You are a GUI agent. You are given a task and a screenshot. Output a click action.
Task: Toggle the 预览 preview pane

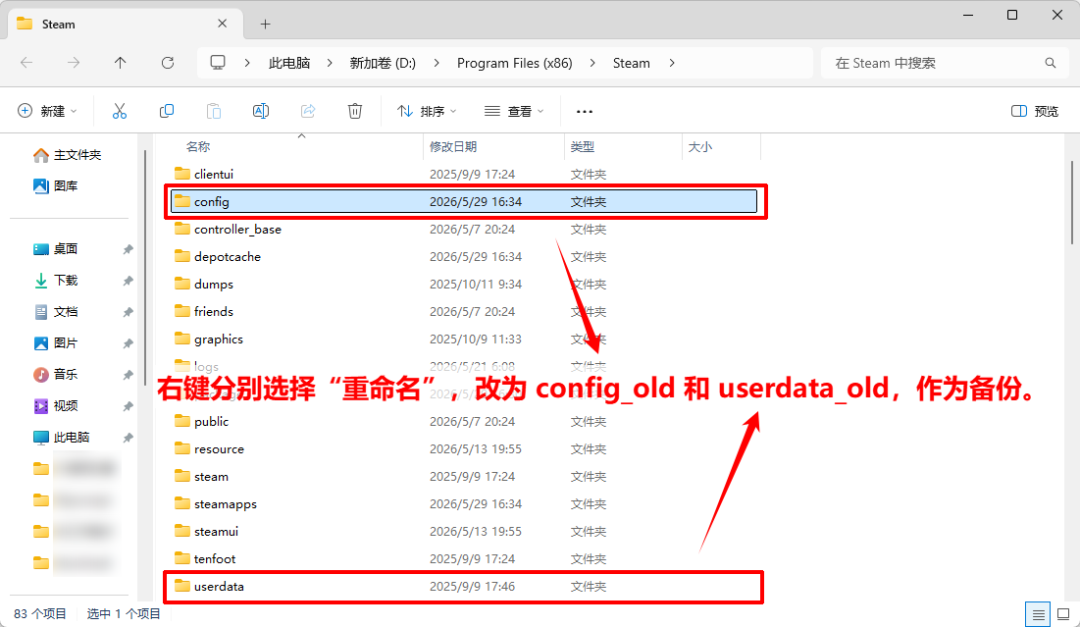coord(1035,111)
